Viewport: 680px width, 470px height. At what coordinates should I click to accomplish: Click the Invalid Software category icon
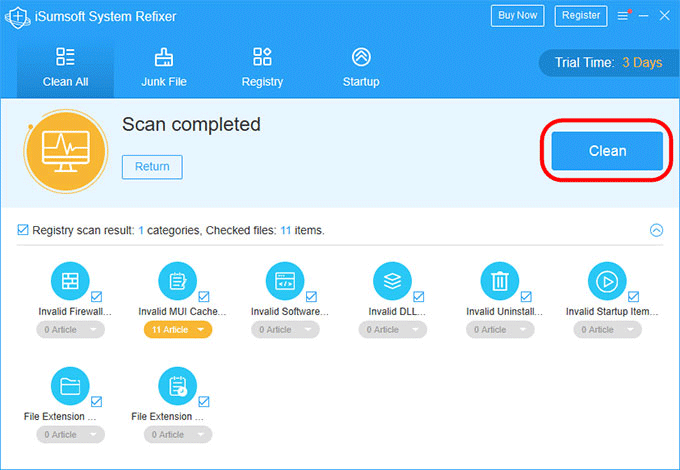click(x=285, y=281)
